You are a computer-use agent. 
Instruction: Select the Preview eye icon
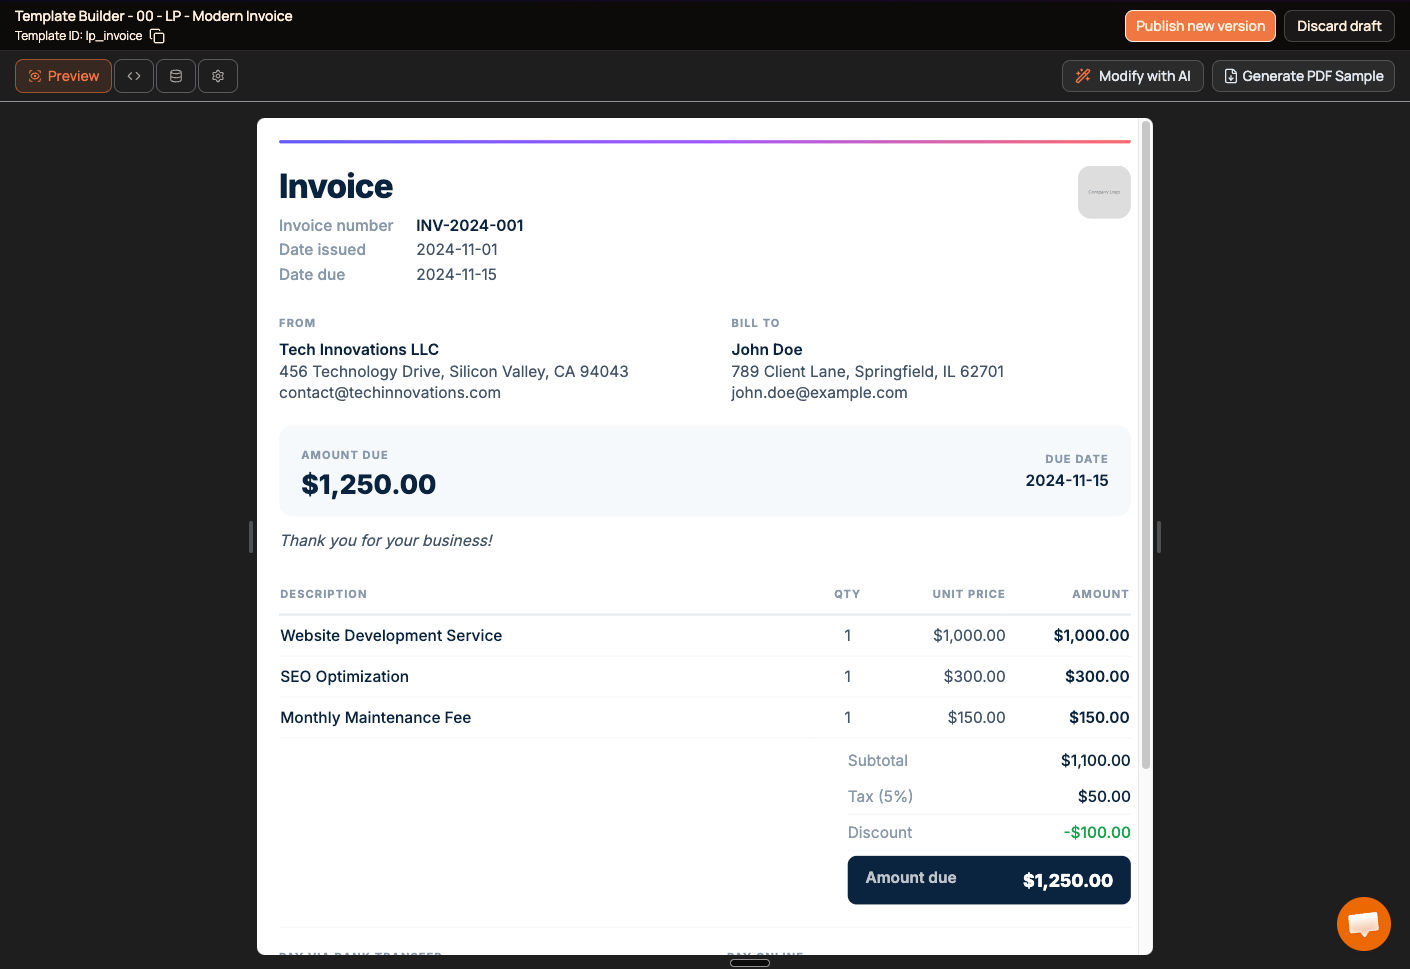click(36, 75)
